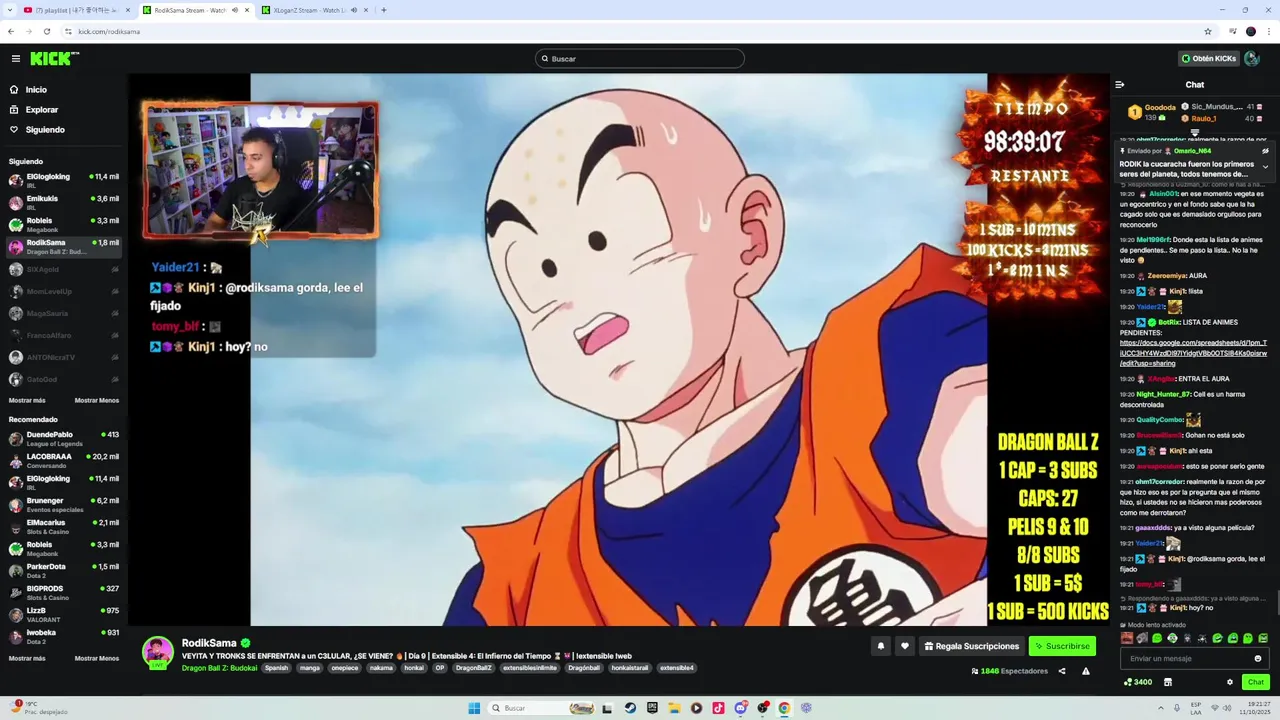Open Discord from the taskbar
Viewport: 1280px width, 720px height.
pyautogui.click(x=740, y=708)
